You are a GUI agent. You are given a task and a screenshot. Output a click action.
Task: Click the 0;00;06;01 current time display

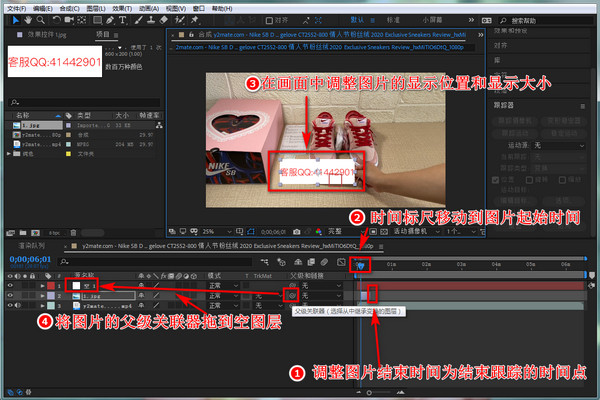(30, 259)
